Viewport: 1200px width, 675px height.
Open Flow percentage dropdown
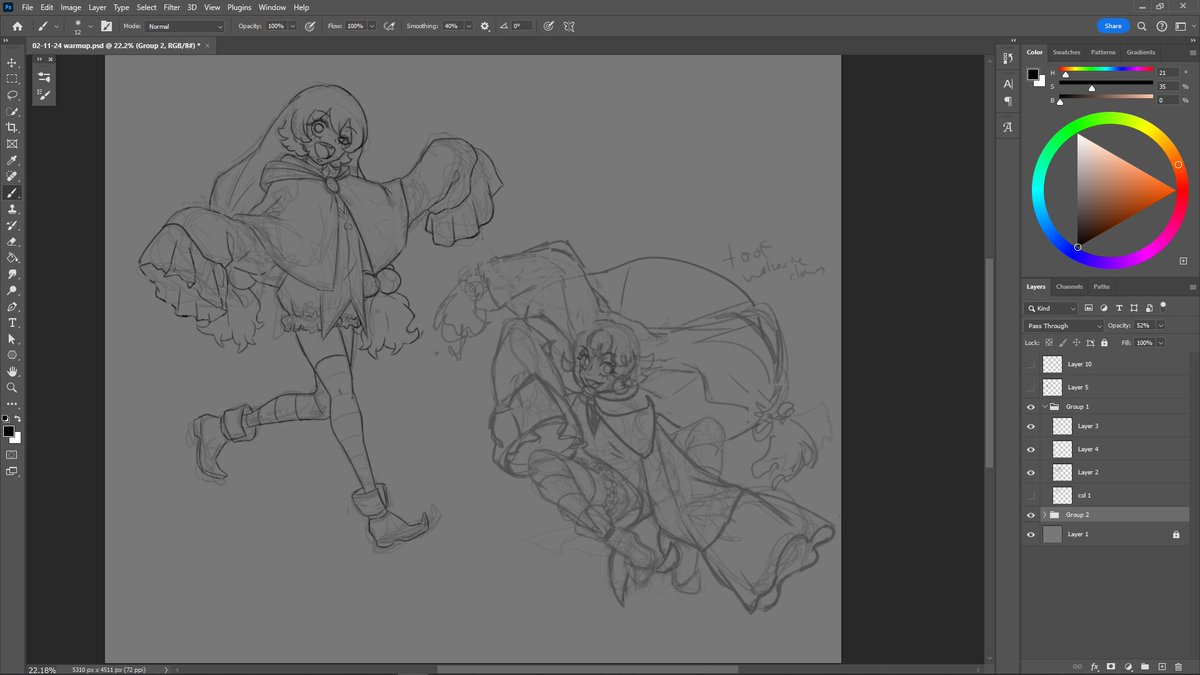coord(372,26)
